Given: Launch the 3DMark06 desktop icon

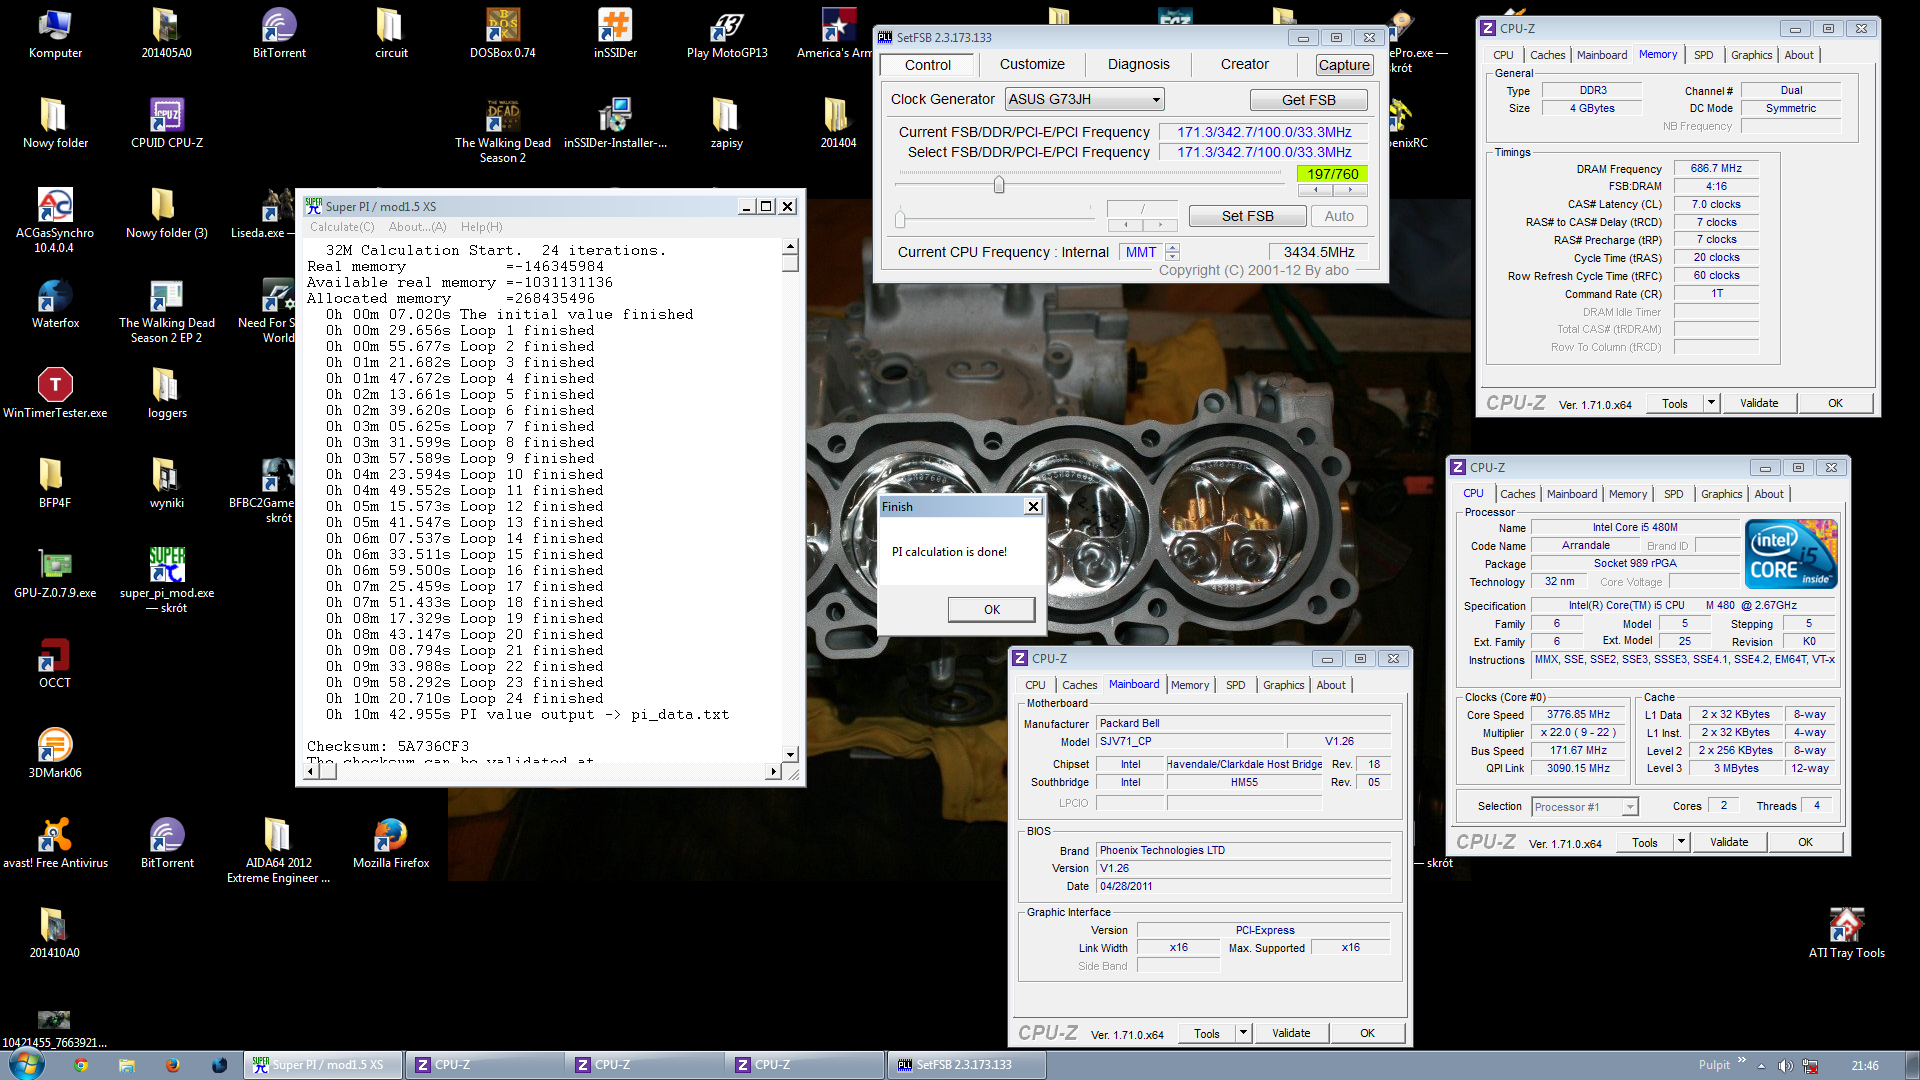Looking at the screenshot, I should tap(55, 754).
